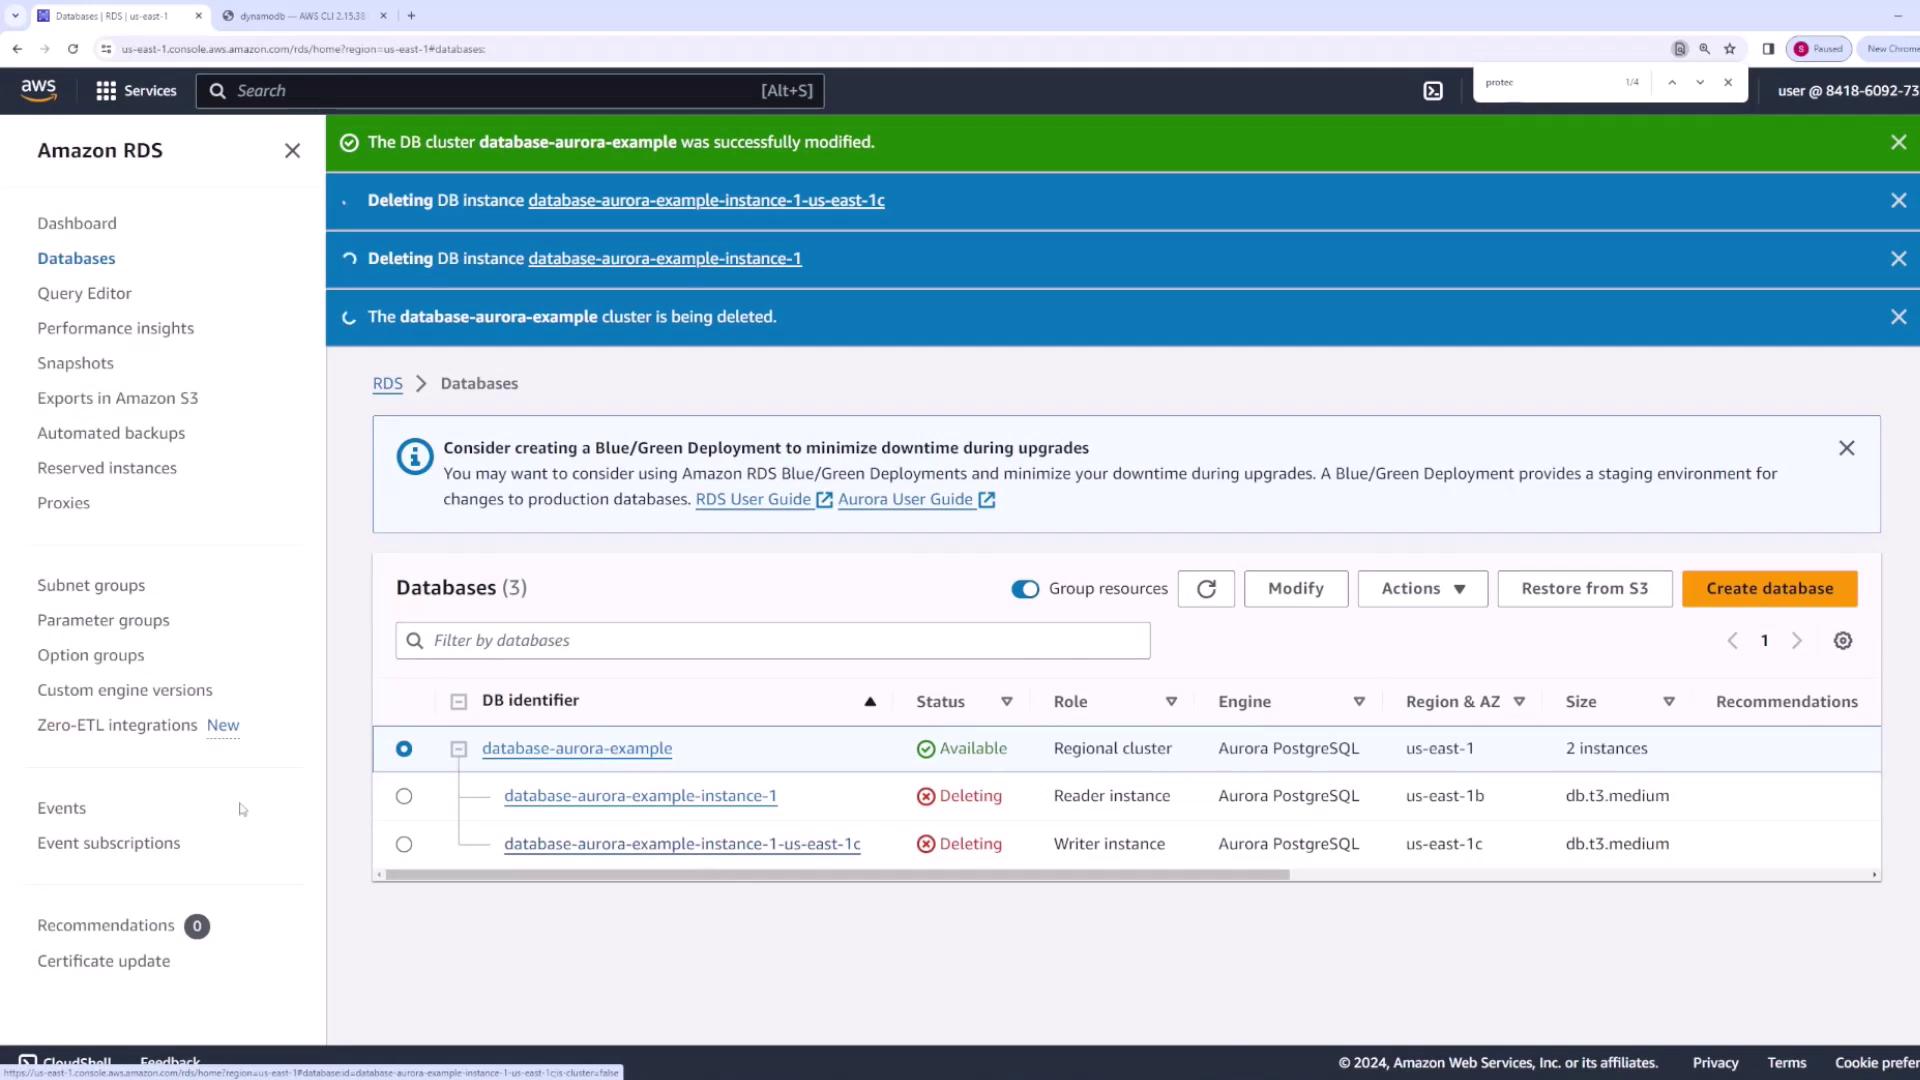Close the browser find bar
Viewport: 1920px width, 1080px height.
[1728, 83]
